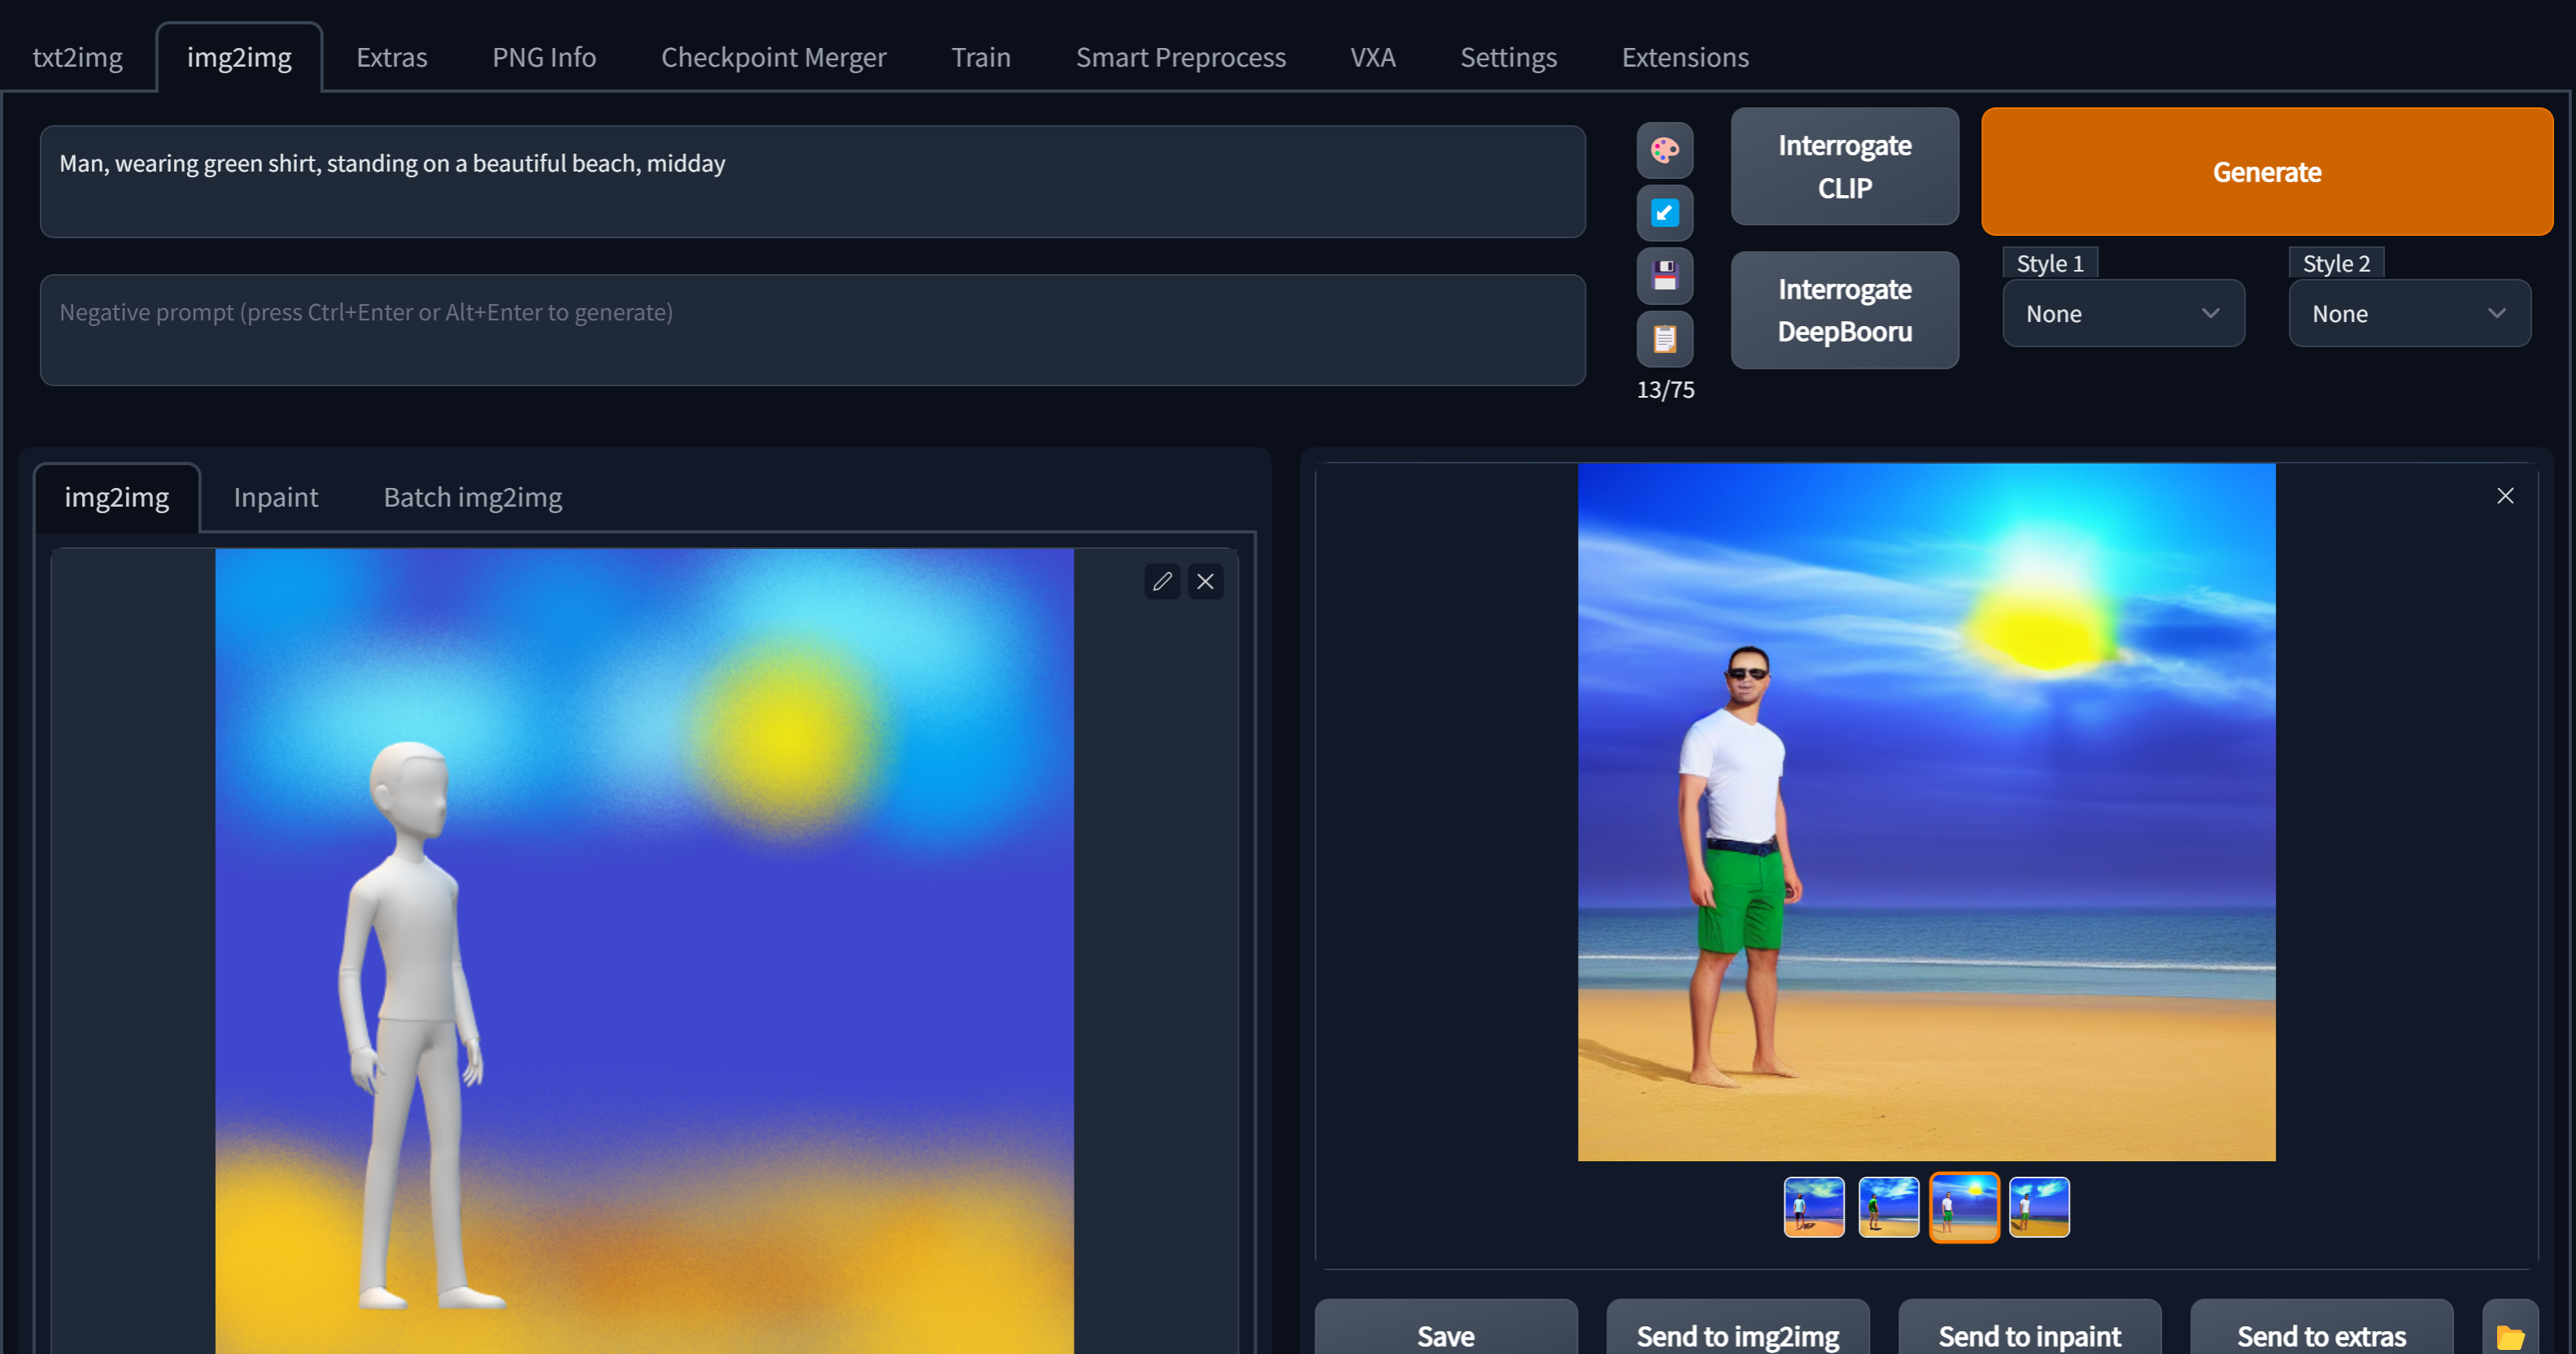Click the 13/75 token counter
Viewport: 2576px width, 1354px height.
point(1665,390)
